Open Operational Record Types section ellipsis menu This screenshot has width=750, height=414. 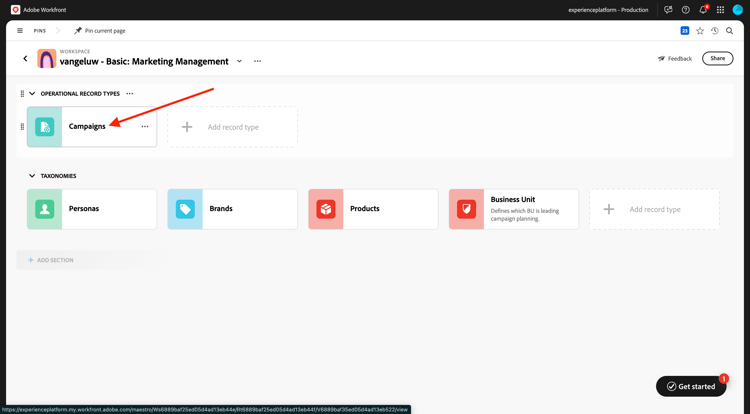click(130, 94)
